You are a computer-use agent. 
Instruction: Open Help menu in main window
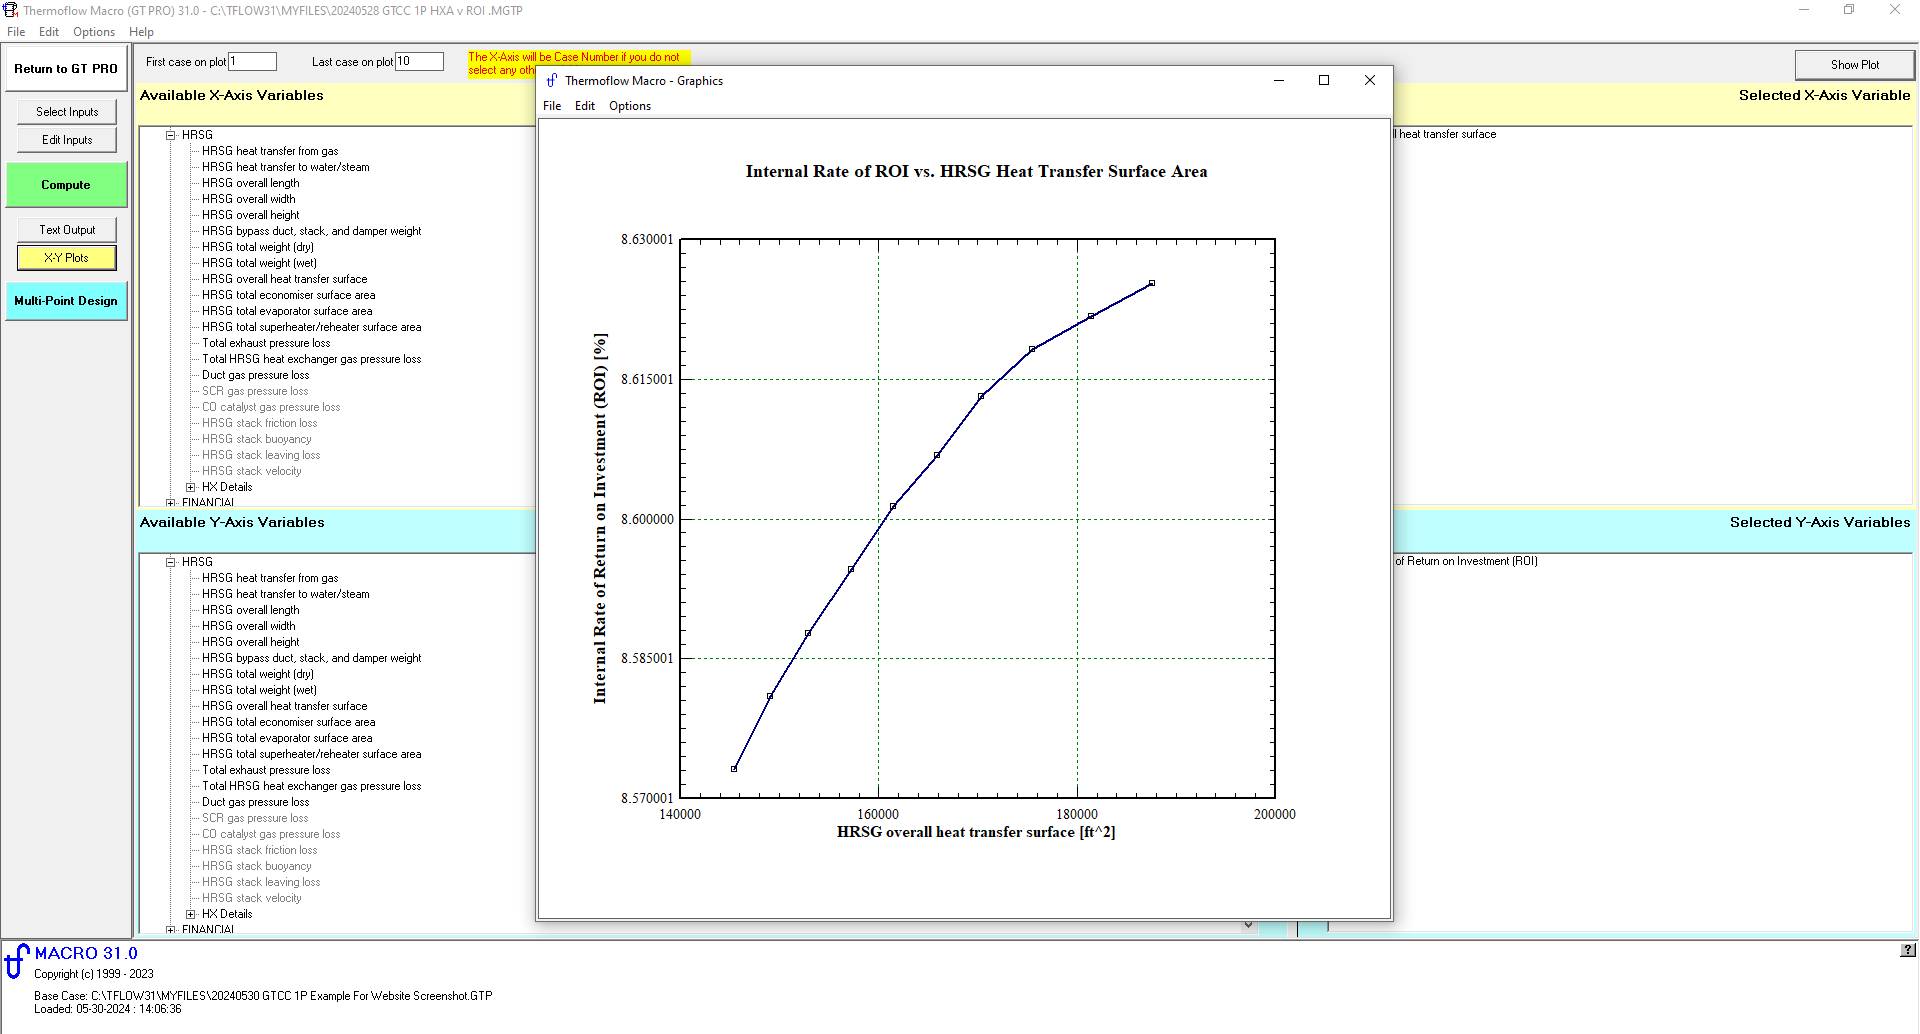click(142, 32)
